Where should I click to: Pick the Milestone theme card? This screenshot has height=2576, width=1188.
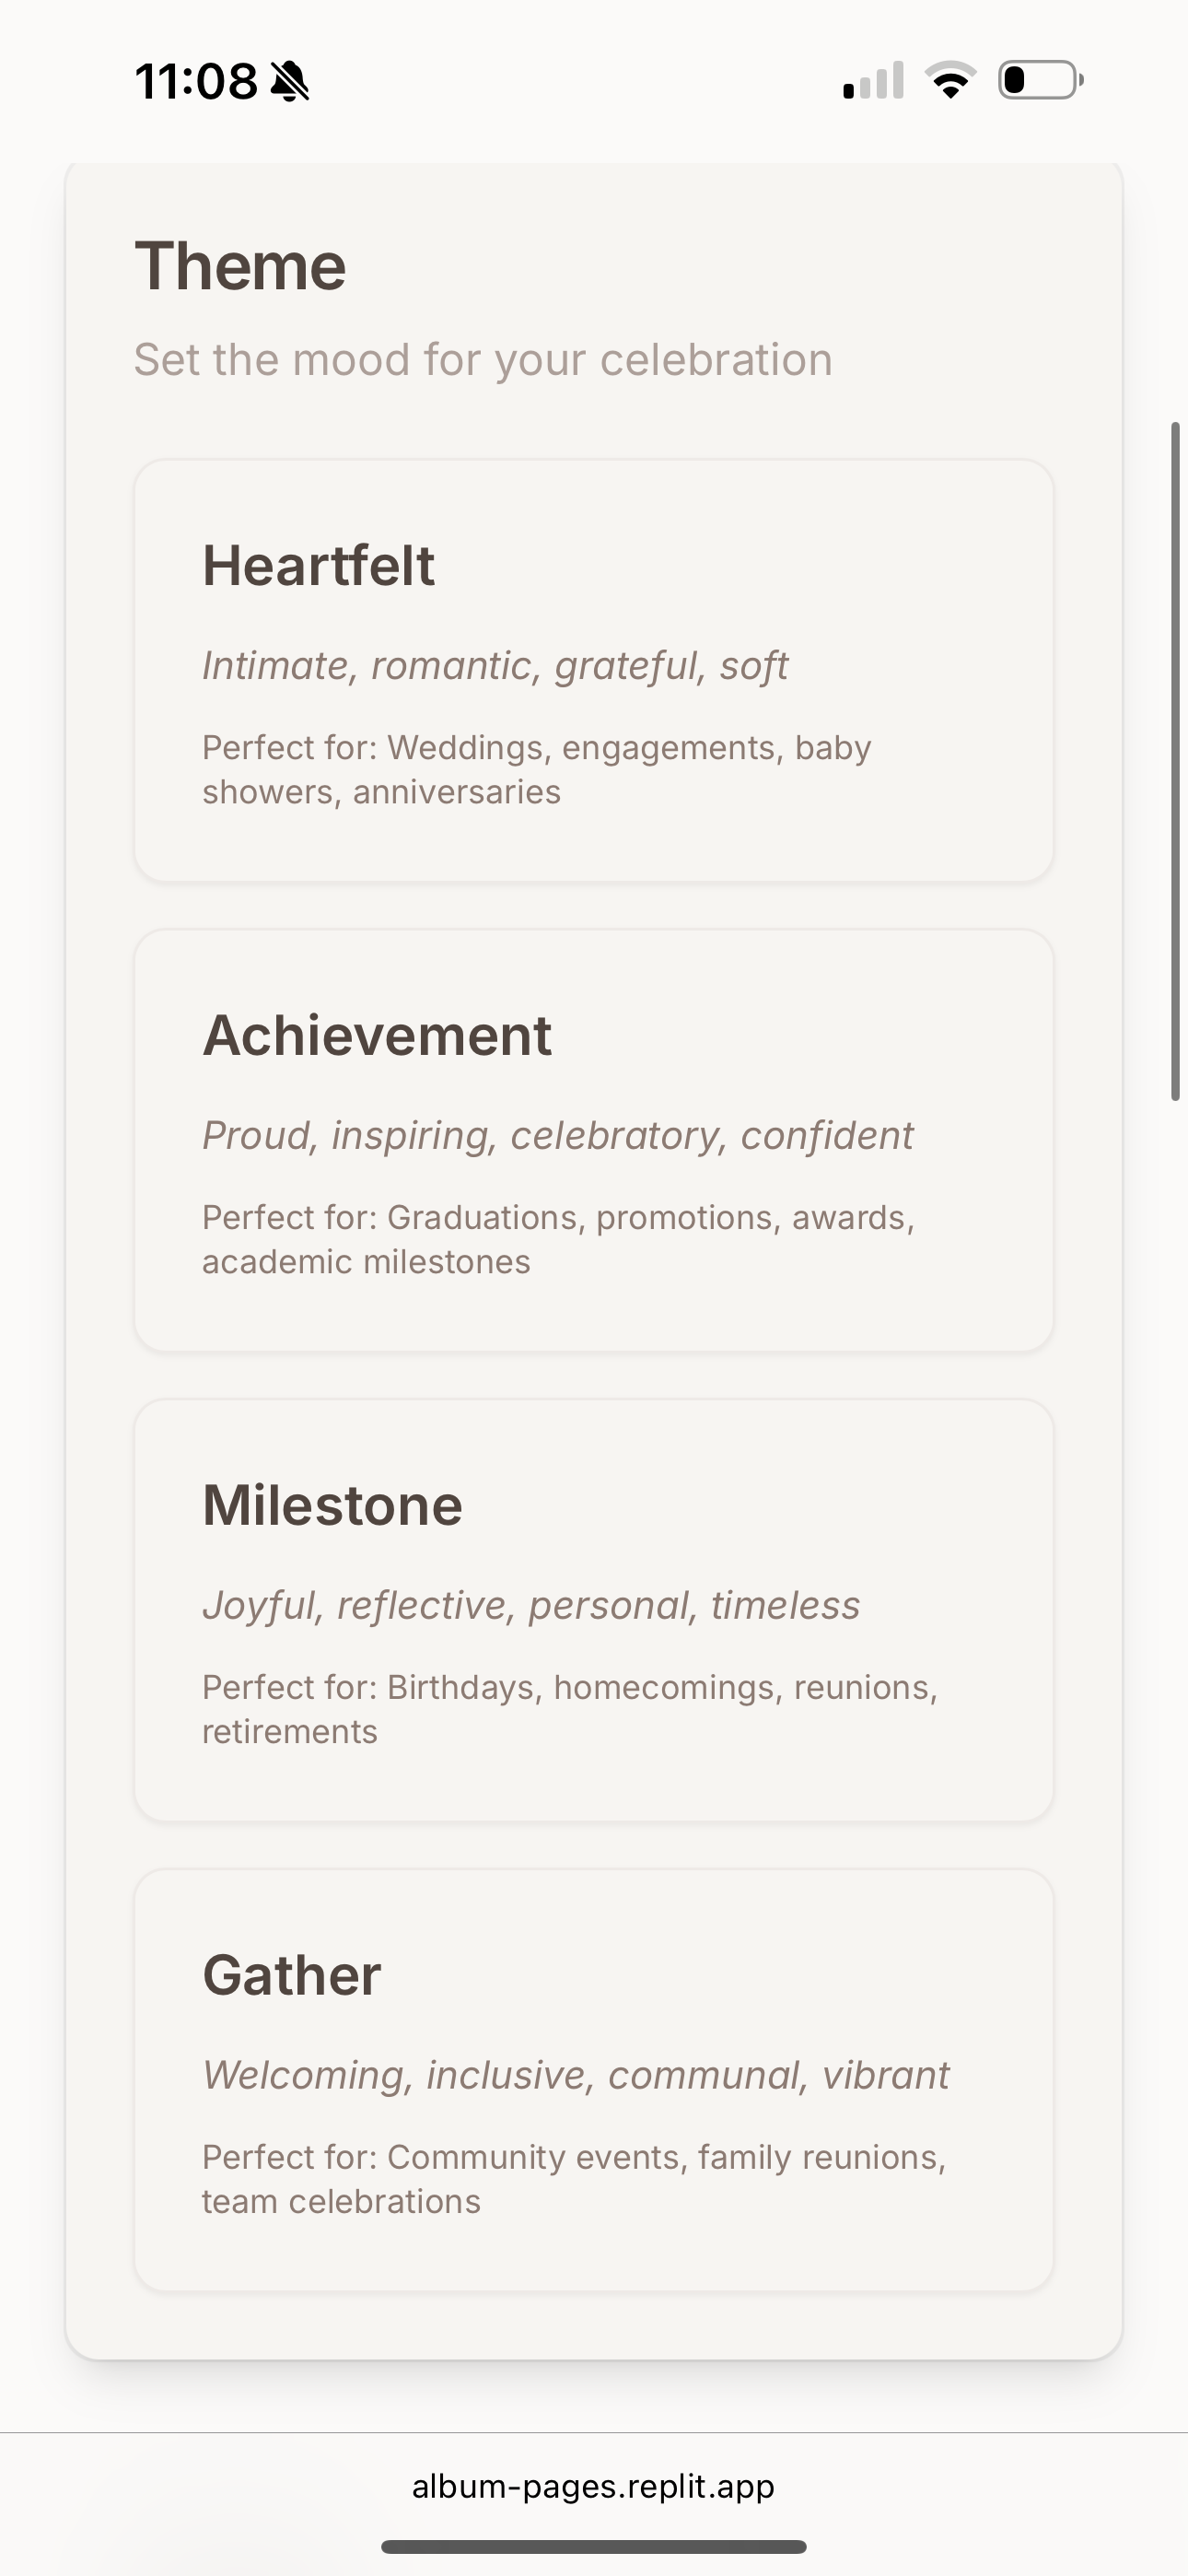click(x=593, y=1610)
